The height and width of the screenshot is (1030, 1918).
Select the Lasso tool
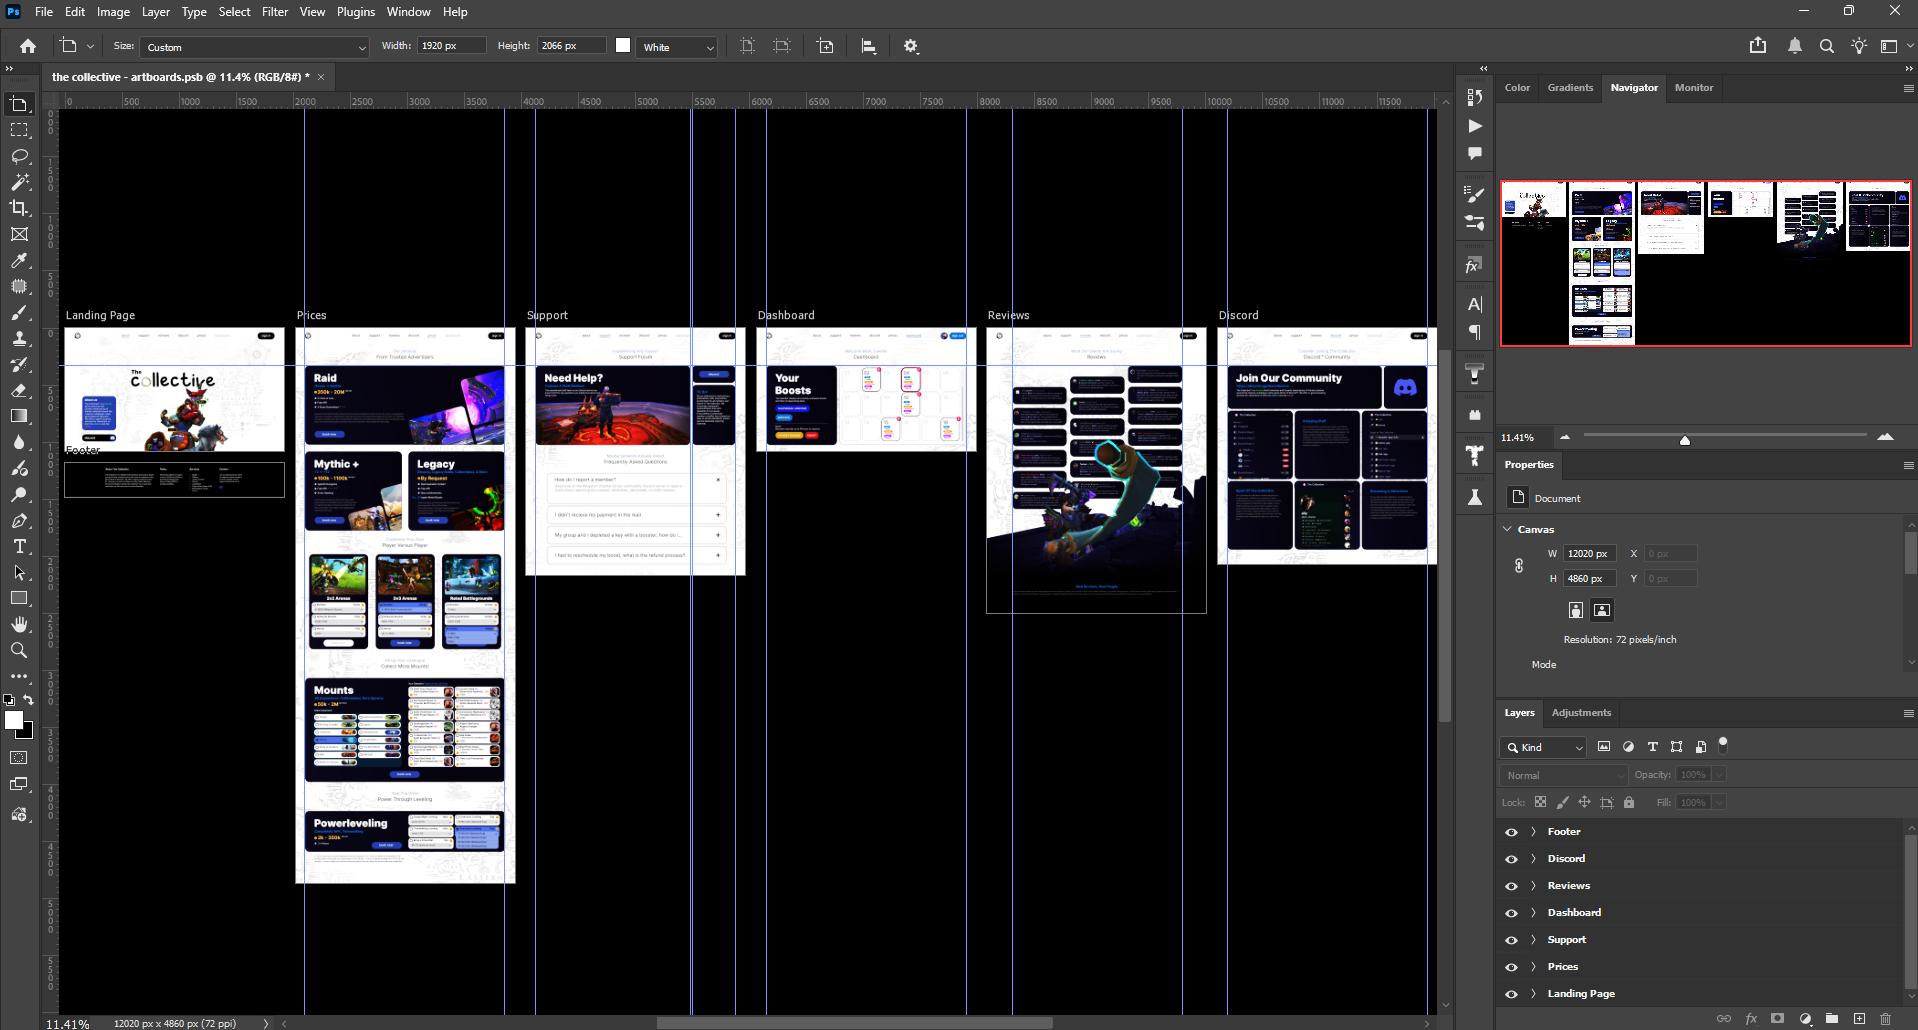(19, 157)
